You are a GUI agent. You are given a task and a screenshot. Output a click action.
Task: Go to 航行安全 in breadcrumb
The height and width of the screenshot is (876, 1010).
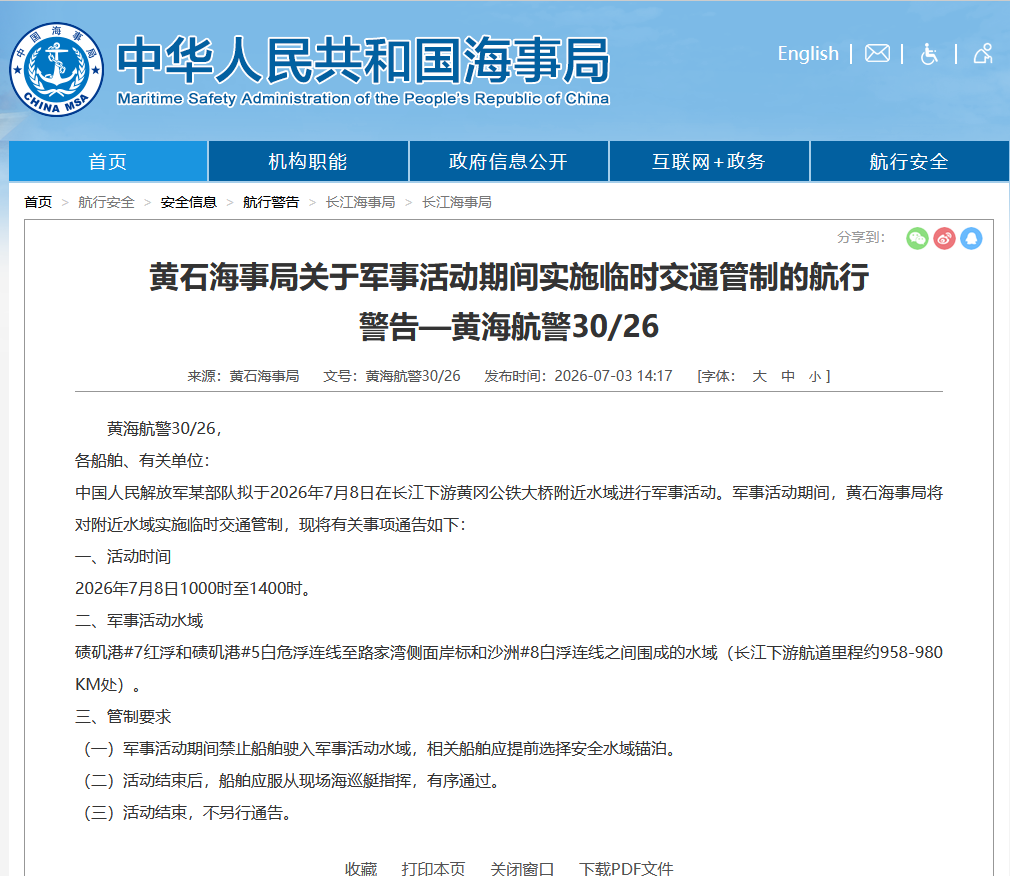point(106,202)
